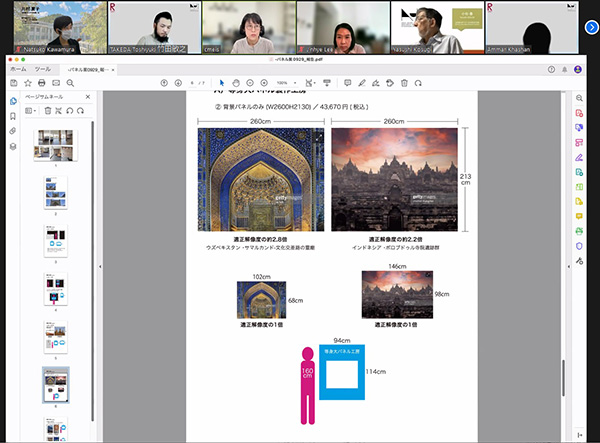
Task: Open the Protect shield tool
Action: pyautogui.click(x=579, y=246)
